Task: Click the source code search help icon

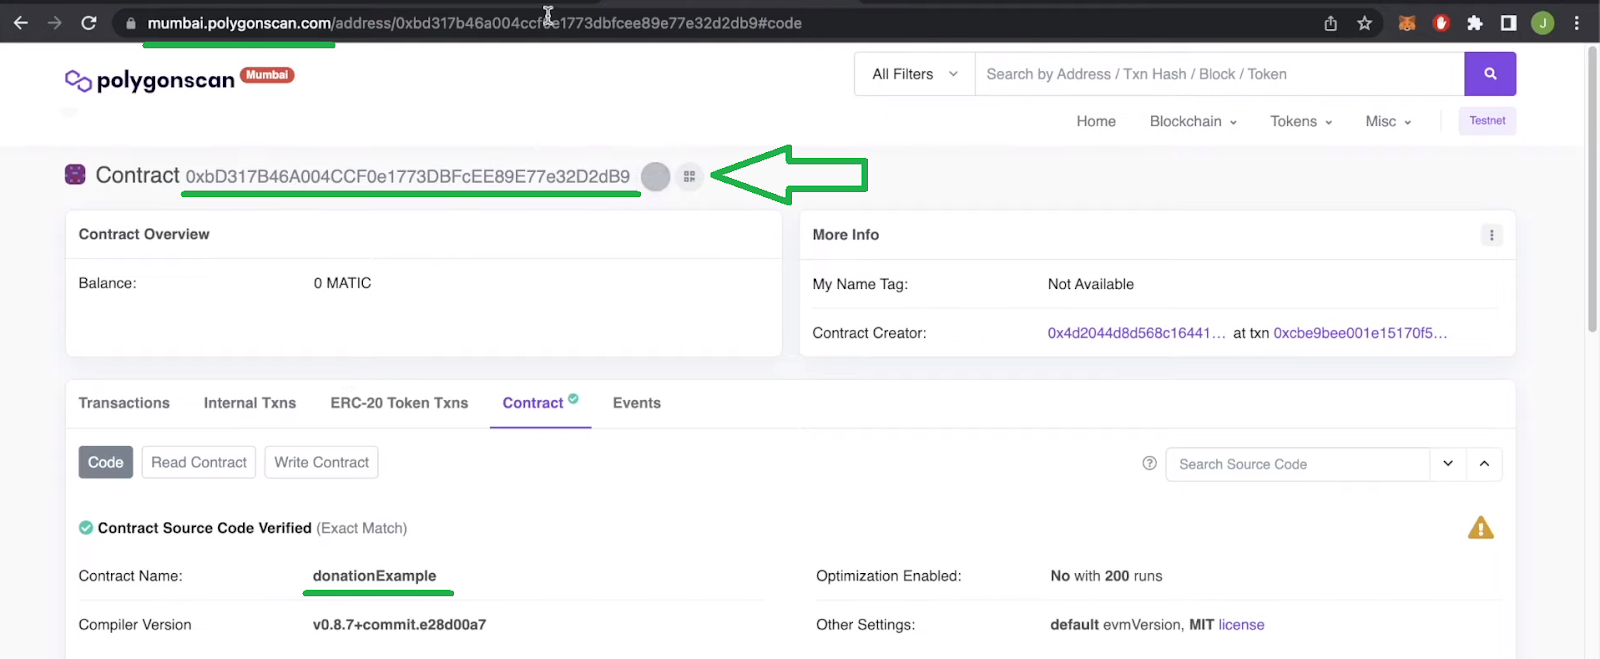Action: [1149, 463]
